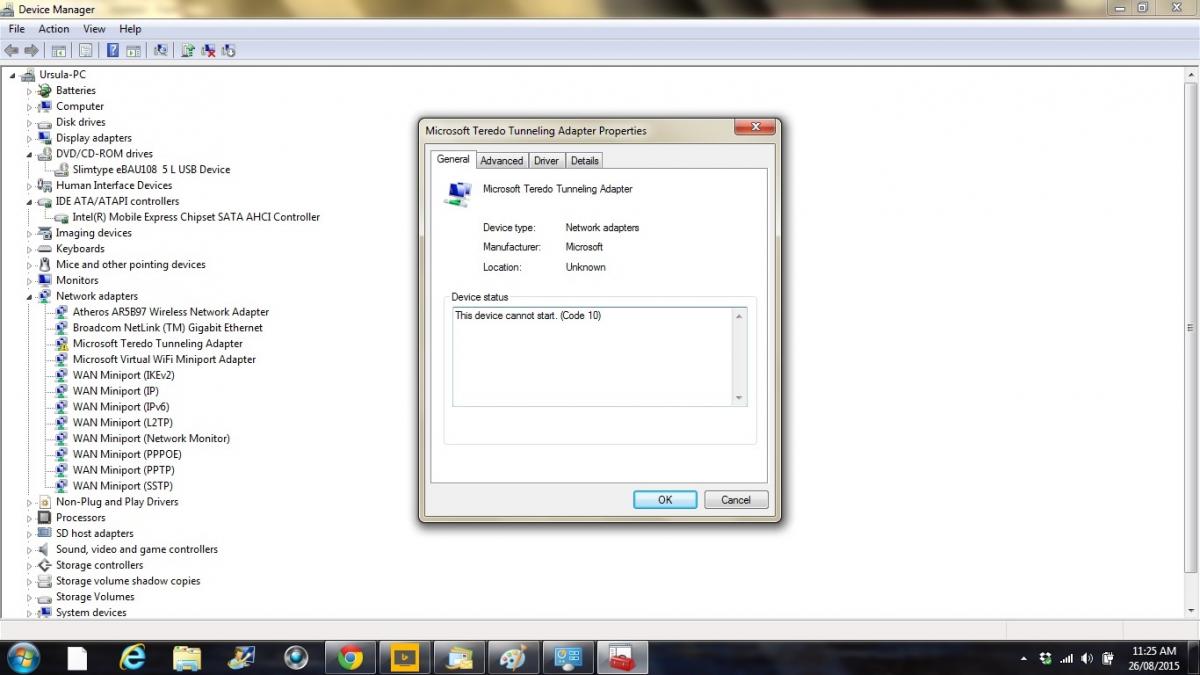Click network adapter icon in Properties dialog
This screenshot has height=675, width=1200.
point(458,194)
